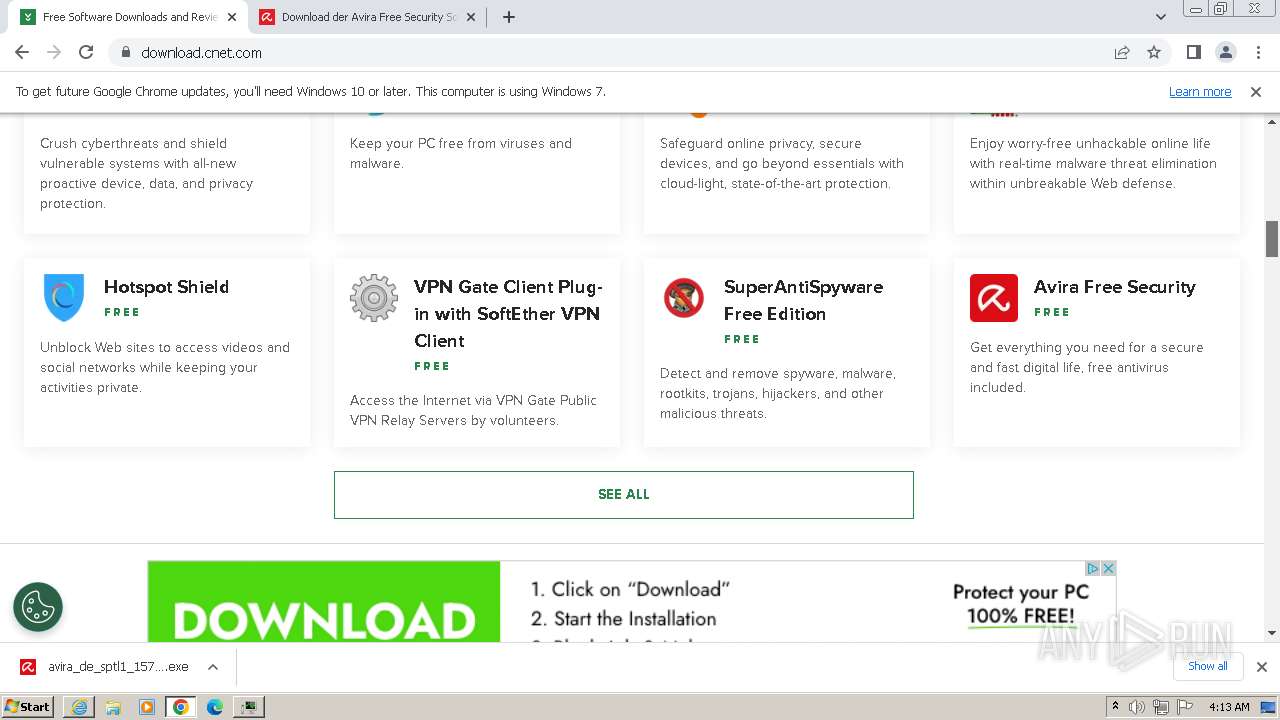The height and width of the screenshot is (720, 1280).
Task: Open Internet Explorer from the taskbar
Action: point(79,707)
